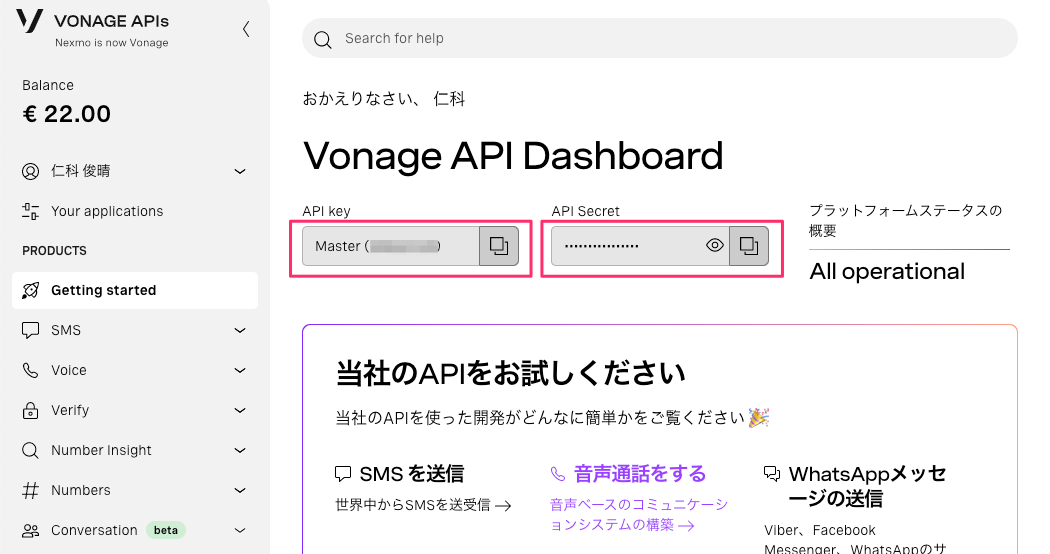Collapse the sidebar with the left chevron
This screenshot has width=1050, height=554.
point(246,29)
